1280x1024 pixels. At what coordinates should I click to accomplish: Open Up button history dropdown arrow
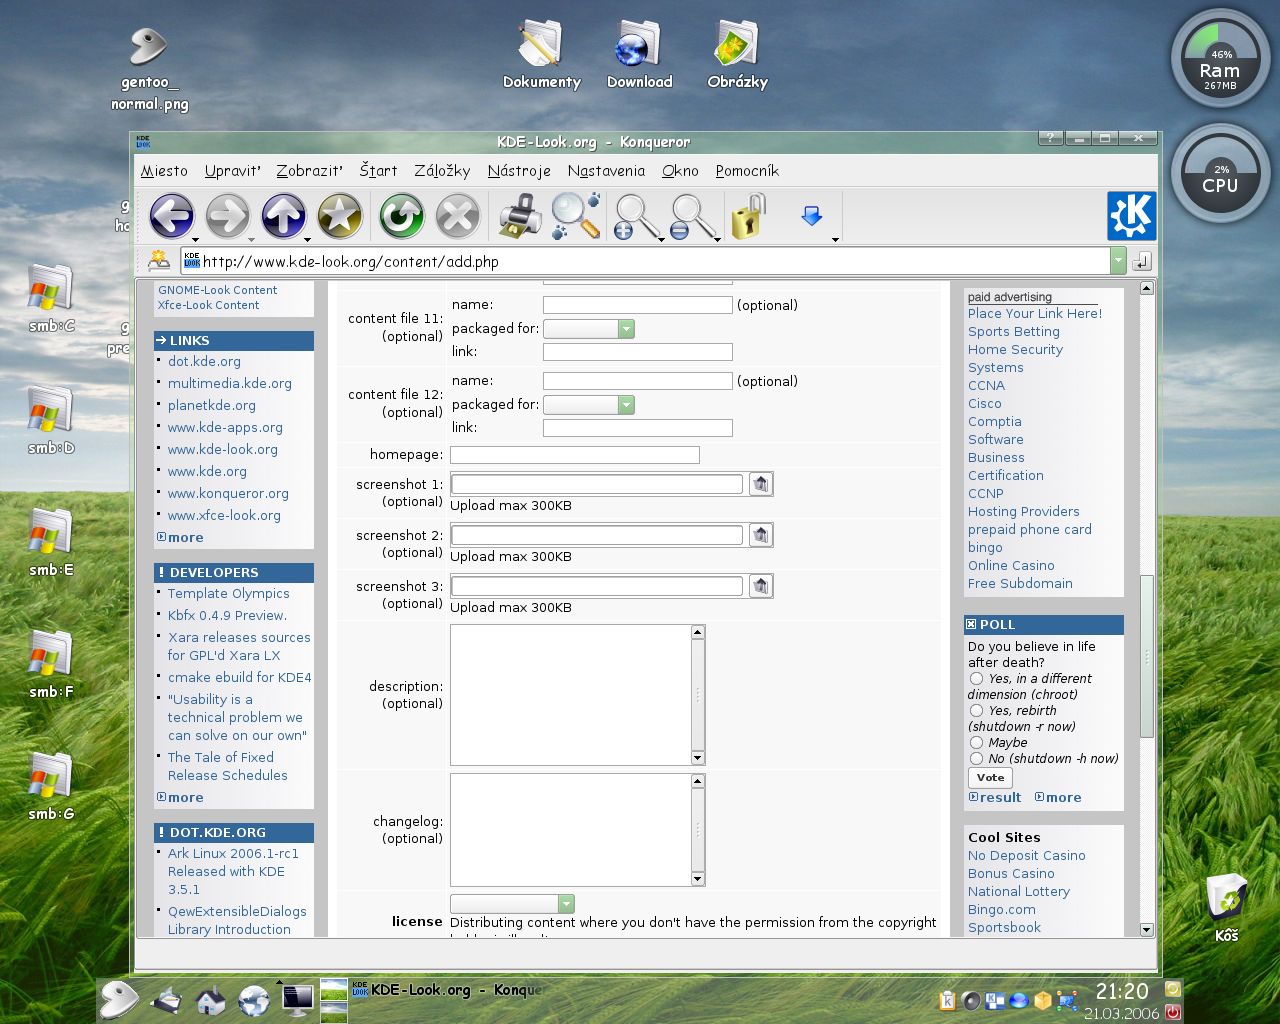coord(307,240)
